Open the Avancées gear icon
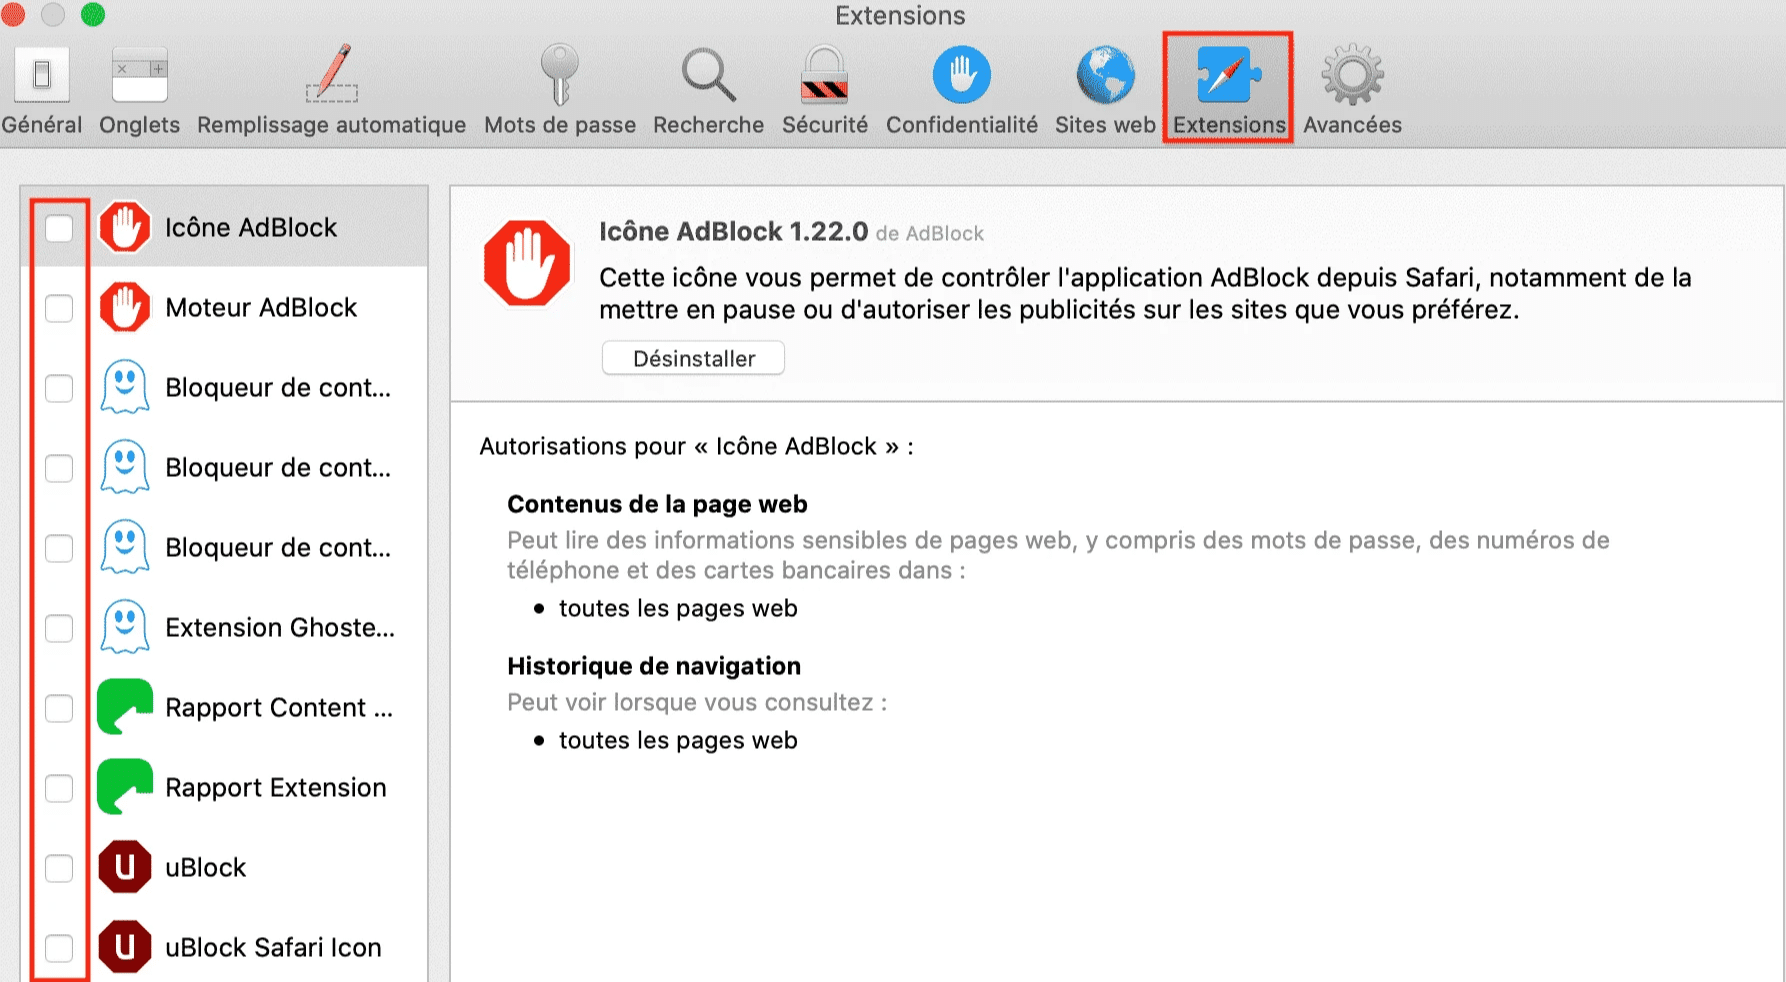Image resolution: width=1786 pixels, height=982 pixels. pyautogui.click(x=1352, y=76)
